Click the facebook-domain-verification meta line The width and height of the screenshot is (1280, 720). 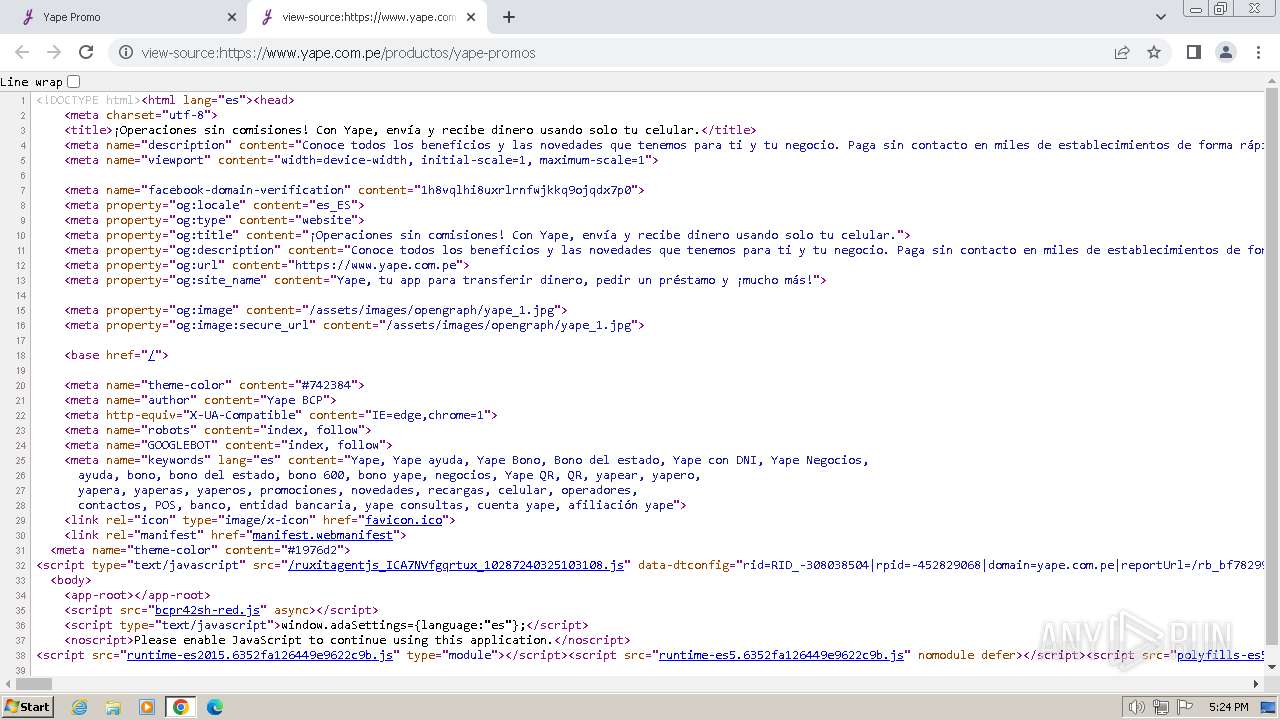click(355, 190)
